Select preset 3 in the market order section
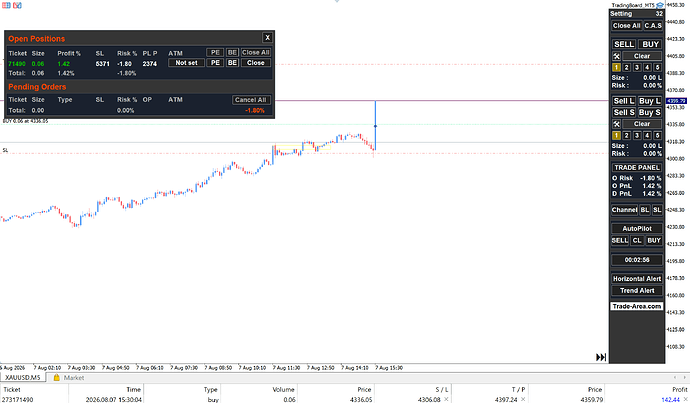690x403 pixels. [637, 67]
